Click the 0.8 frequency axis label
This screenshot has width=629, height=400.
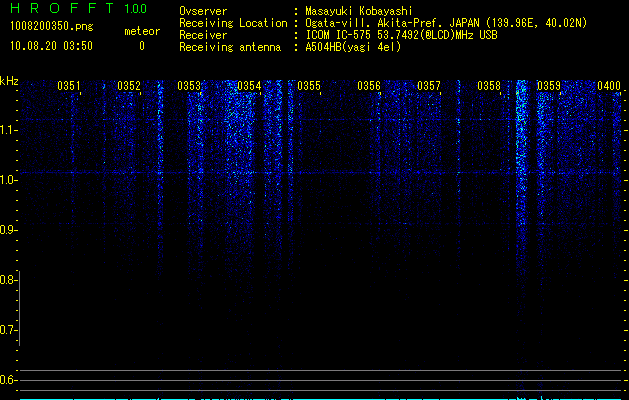coord(7,280)
